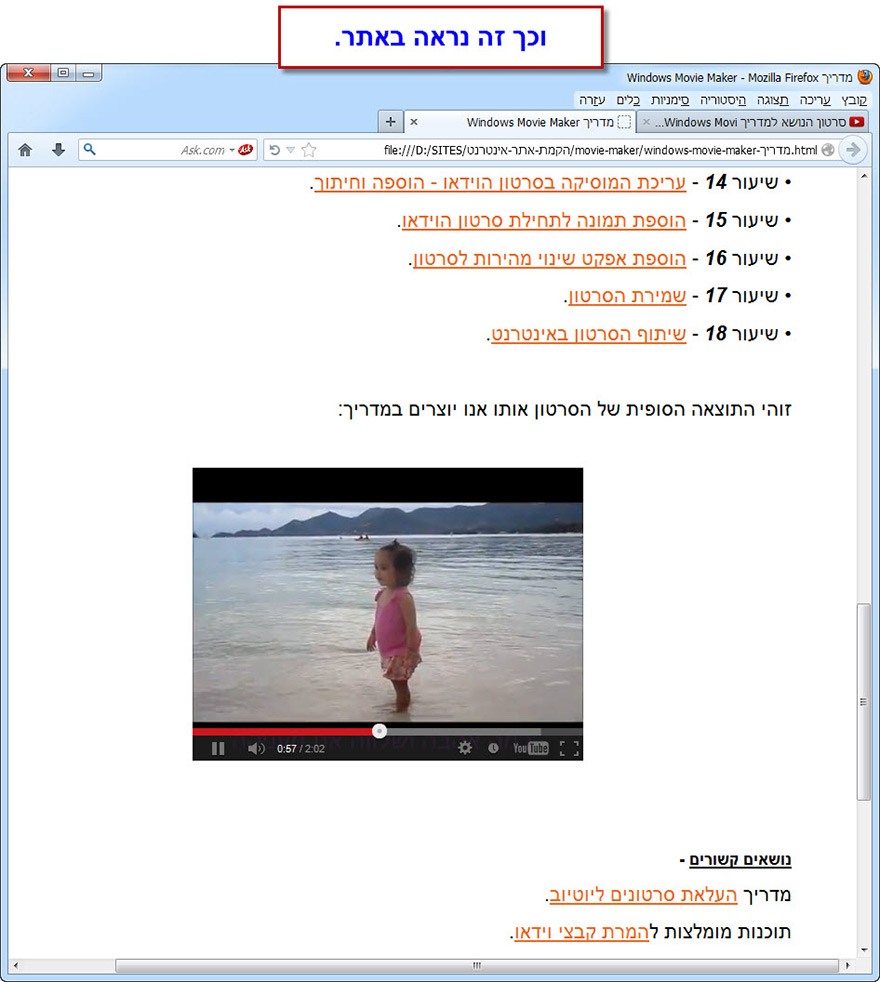Image resolution: width=880 pixels, height=982 pixels.
Task: Open the address bar history dropdown arrow
Action: tap(291, 150)
